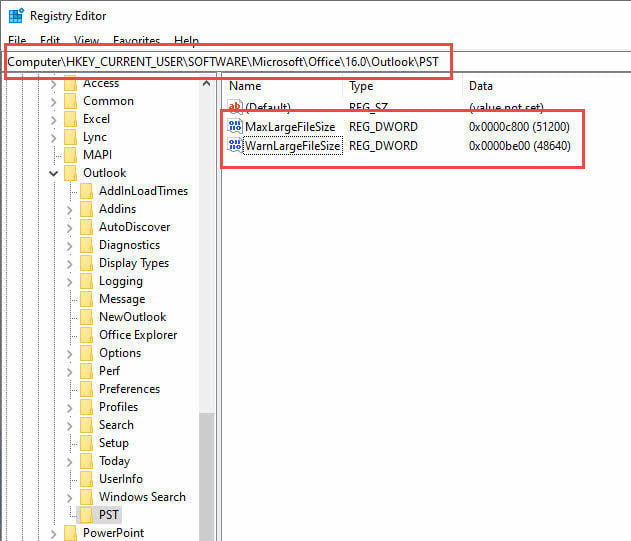Click the Addins folder icon
The height and width of the screenshot is (541, 631).
coord(87,209)
